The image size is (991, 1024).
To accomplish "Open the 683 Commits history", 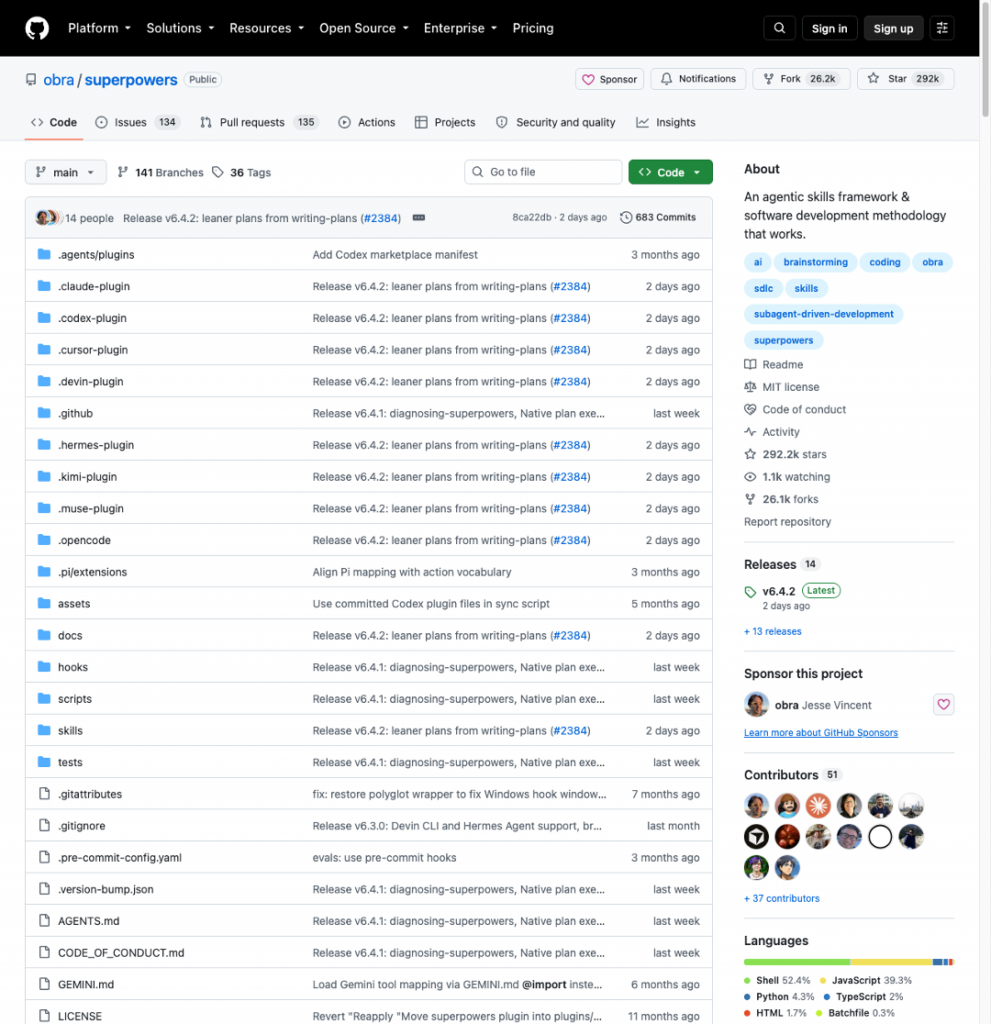I will click(658, 217).
